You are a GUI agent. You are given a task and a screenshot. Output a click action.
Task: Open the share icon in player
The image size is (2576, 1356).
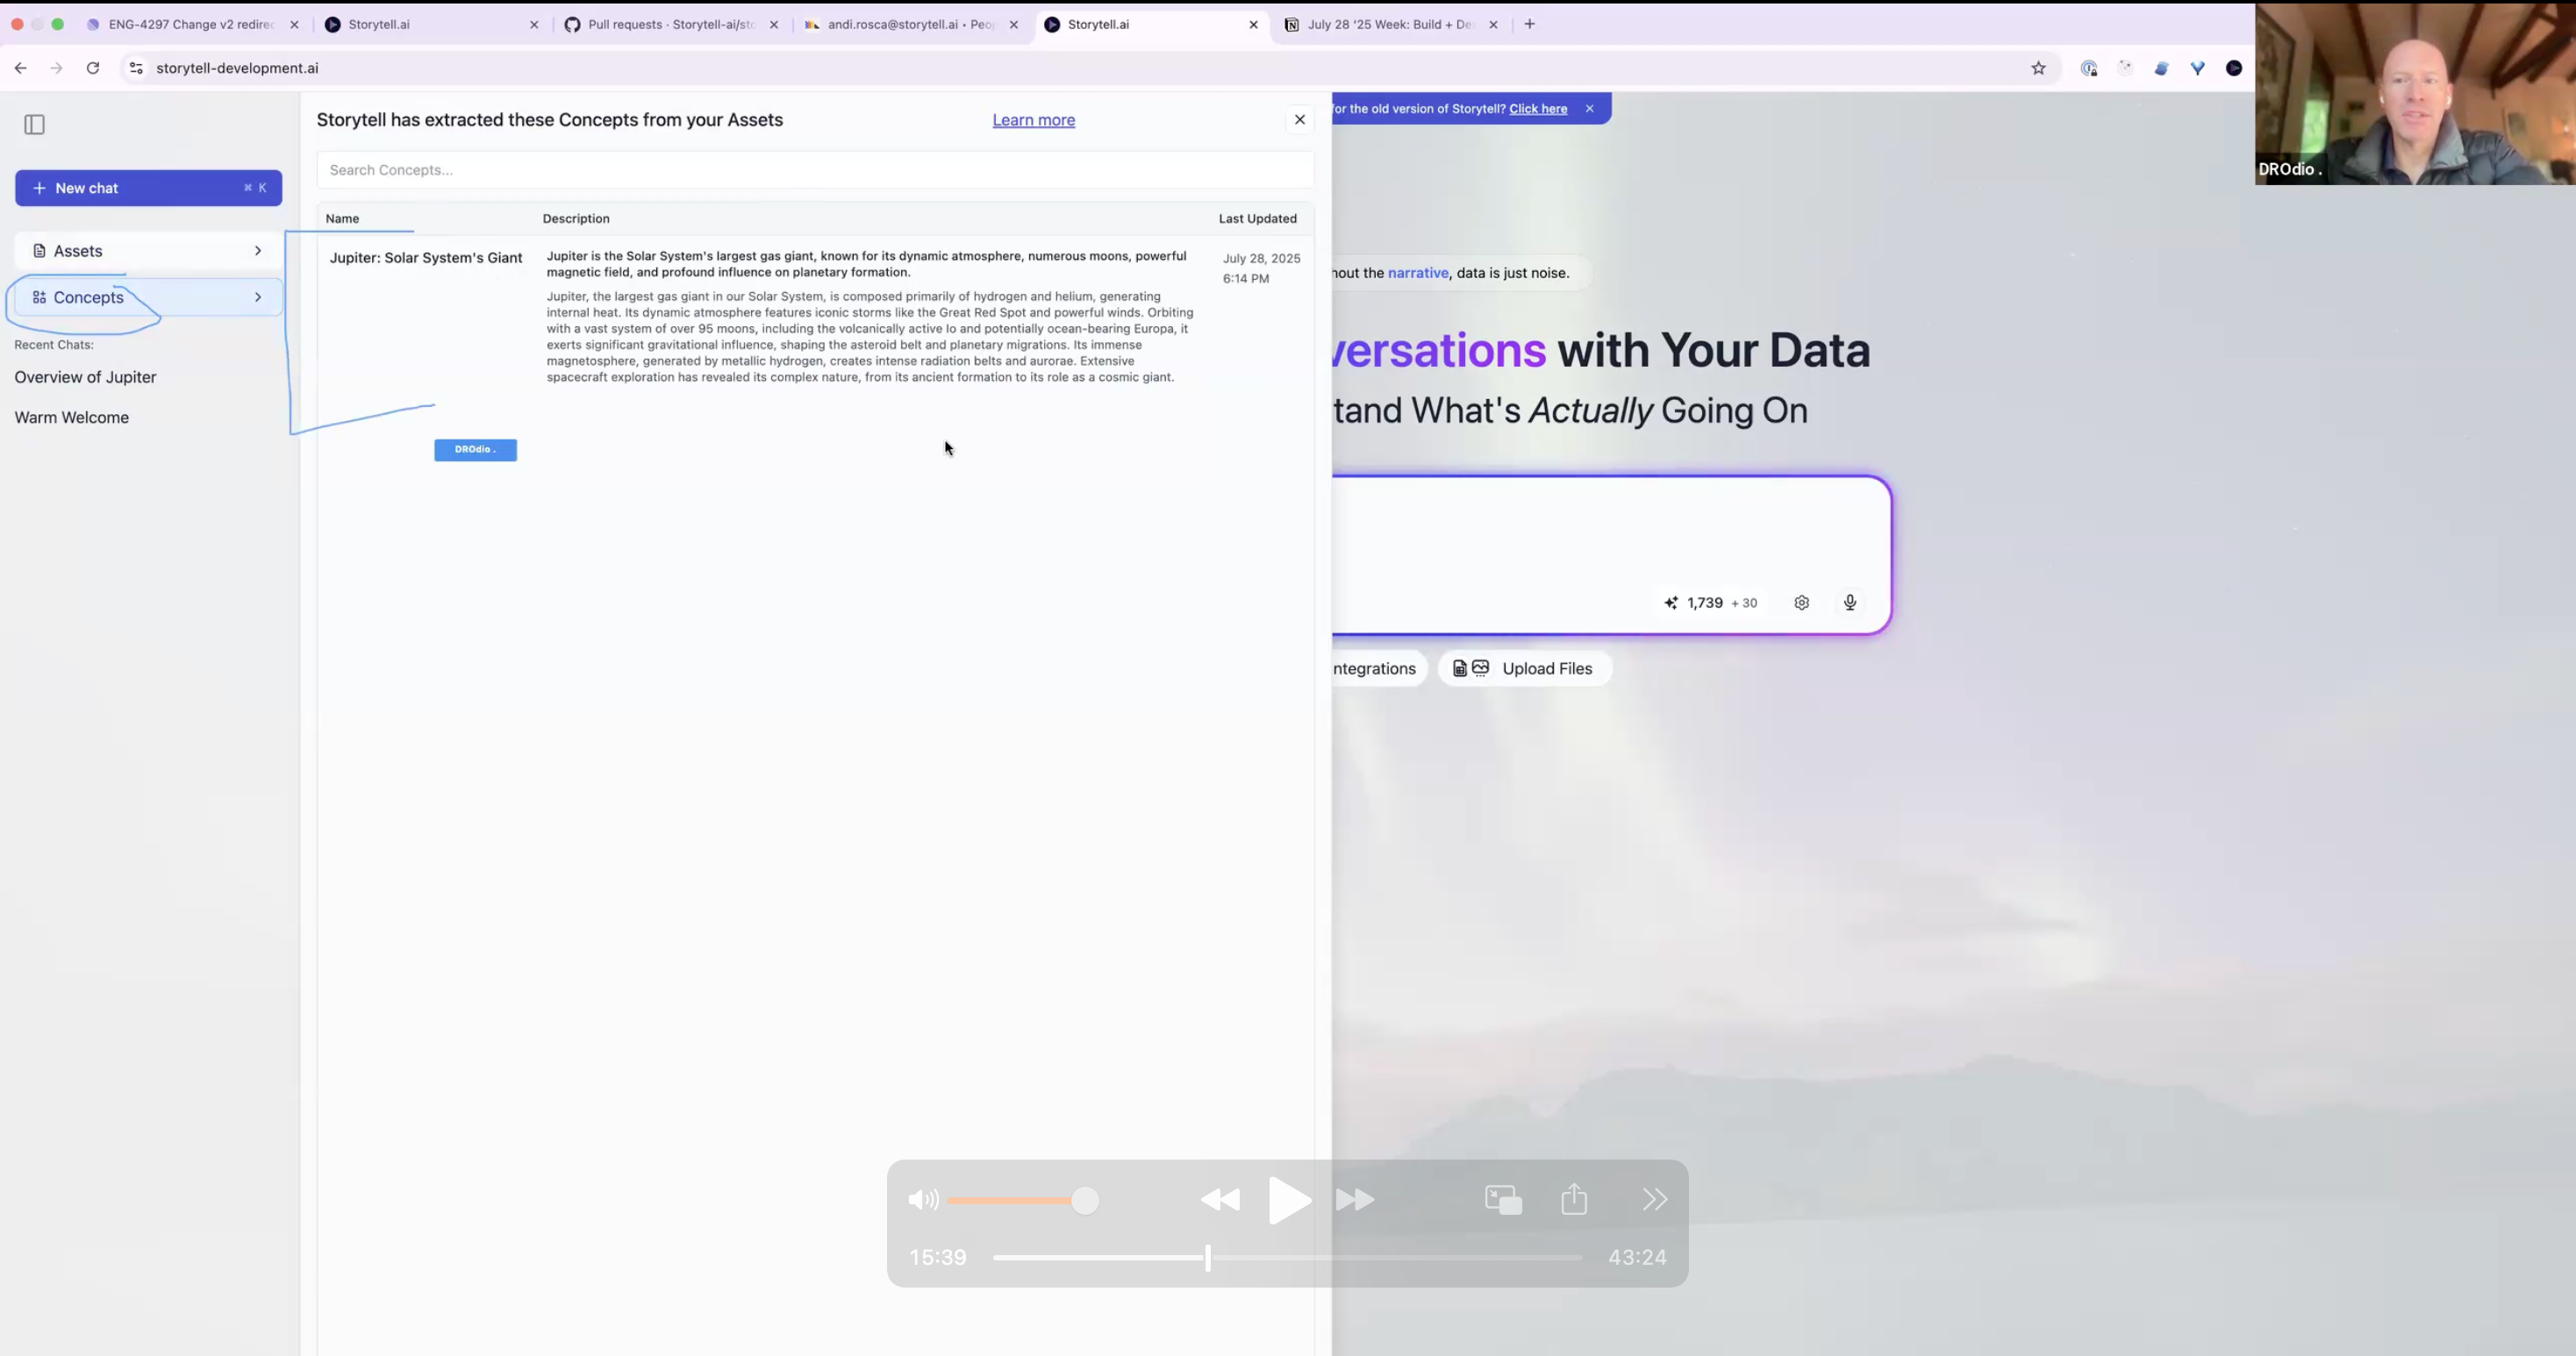click(1574, 1199)
